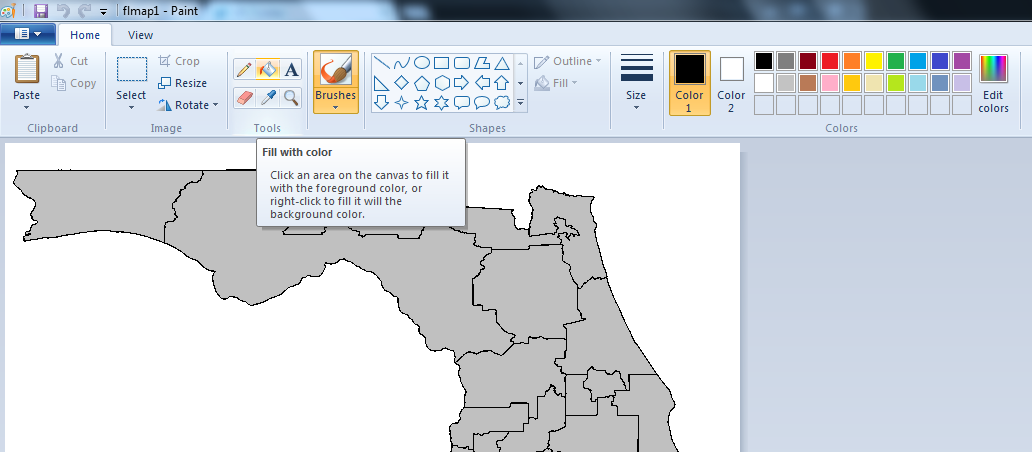Screen dimensions: 1032x452
Task: Choose the Rectangle shape
Action: coord(442,63)
